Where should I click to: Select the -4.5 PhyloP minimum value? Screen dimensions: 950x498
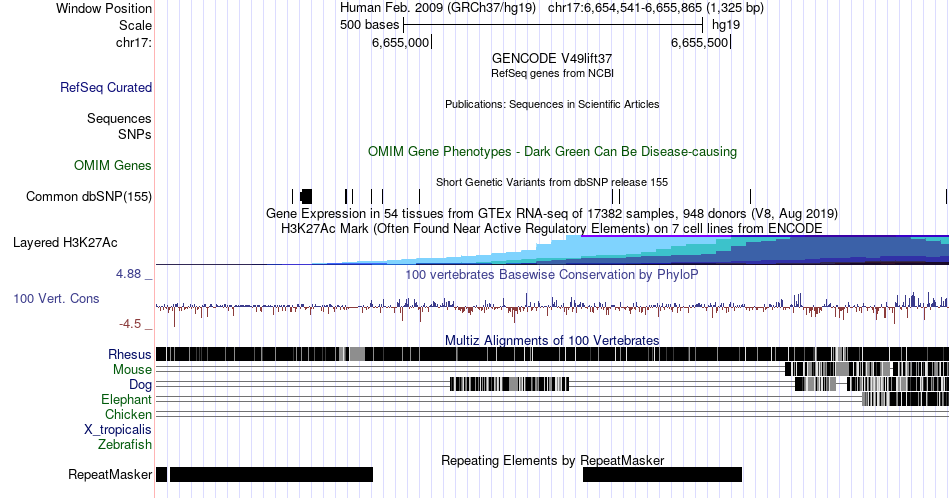(x=130, y=324)
